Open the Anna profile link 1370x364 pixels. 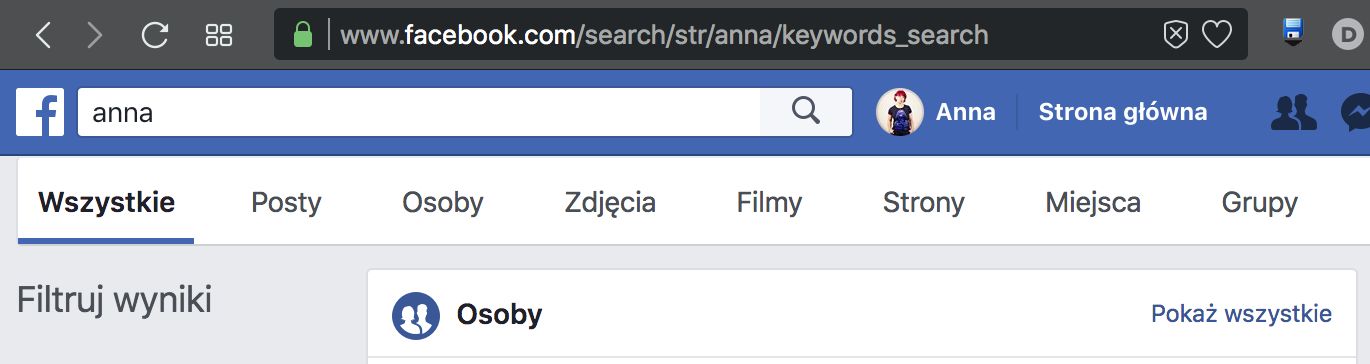point(965,112)
